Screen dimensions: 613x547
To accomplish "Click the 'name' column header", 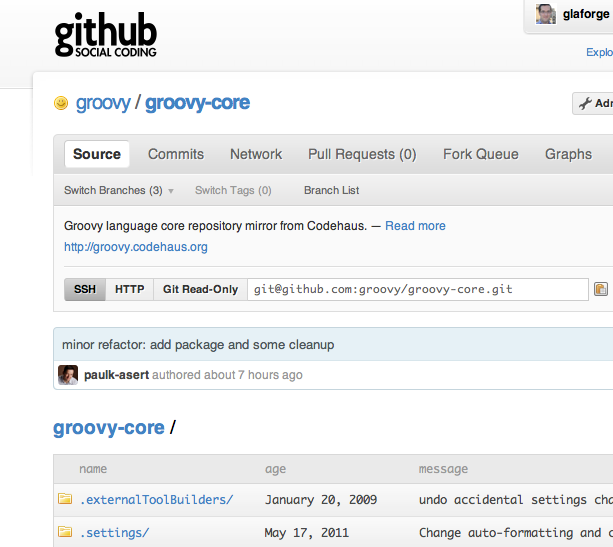I will (93, 469).
